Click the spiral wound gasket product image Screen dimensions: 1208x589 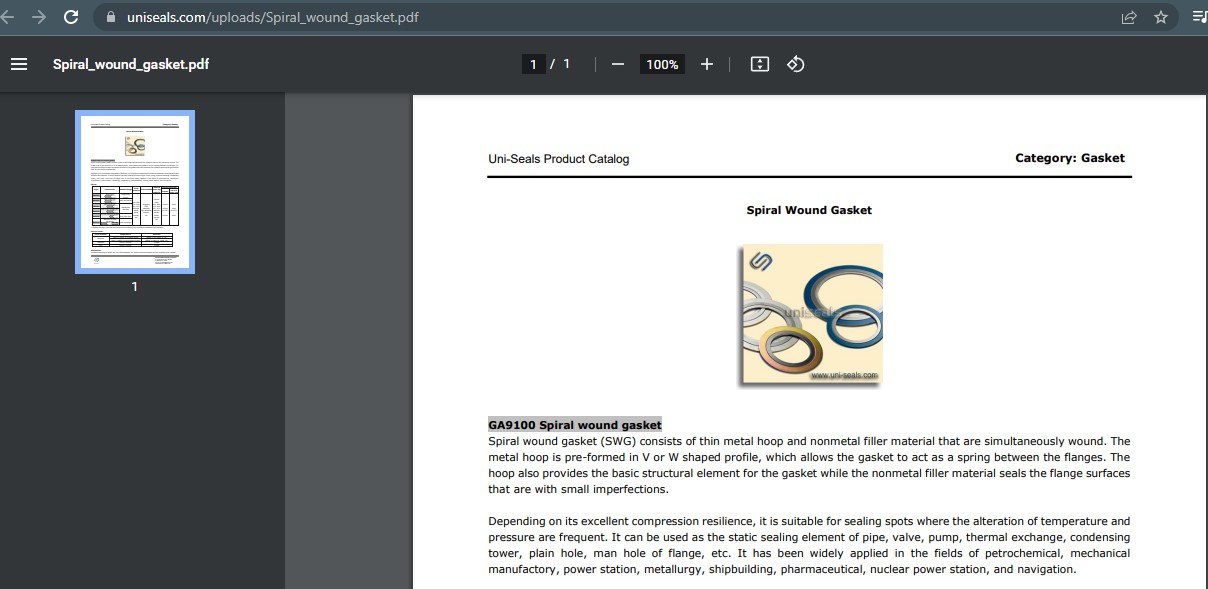[x=811, y=315]
